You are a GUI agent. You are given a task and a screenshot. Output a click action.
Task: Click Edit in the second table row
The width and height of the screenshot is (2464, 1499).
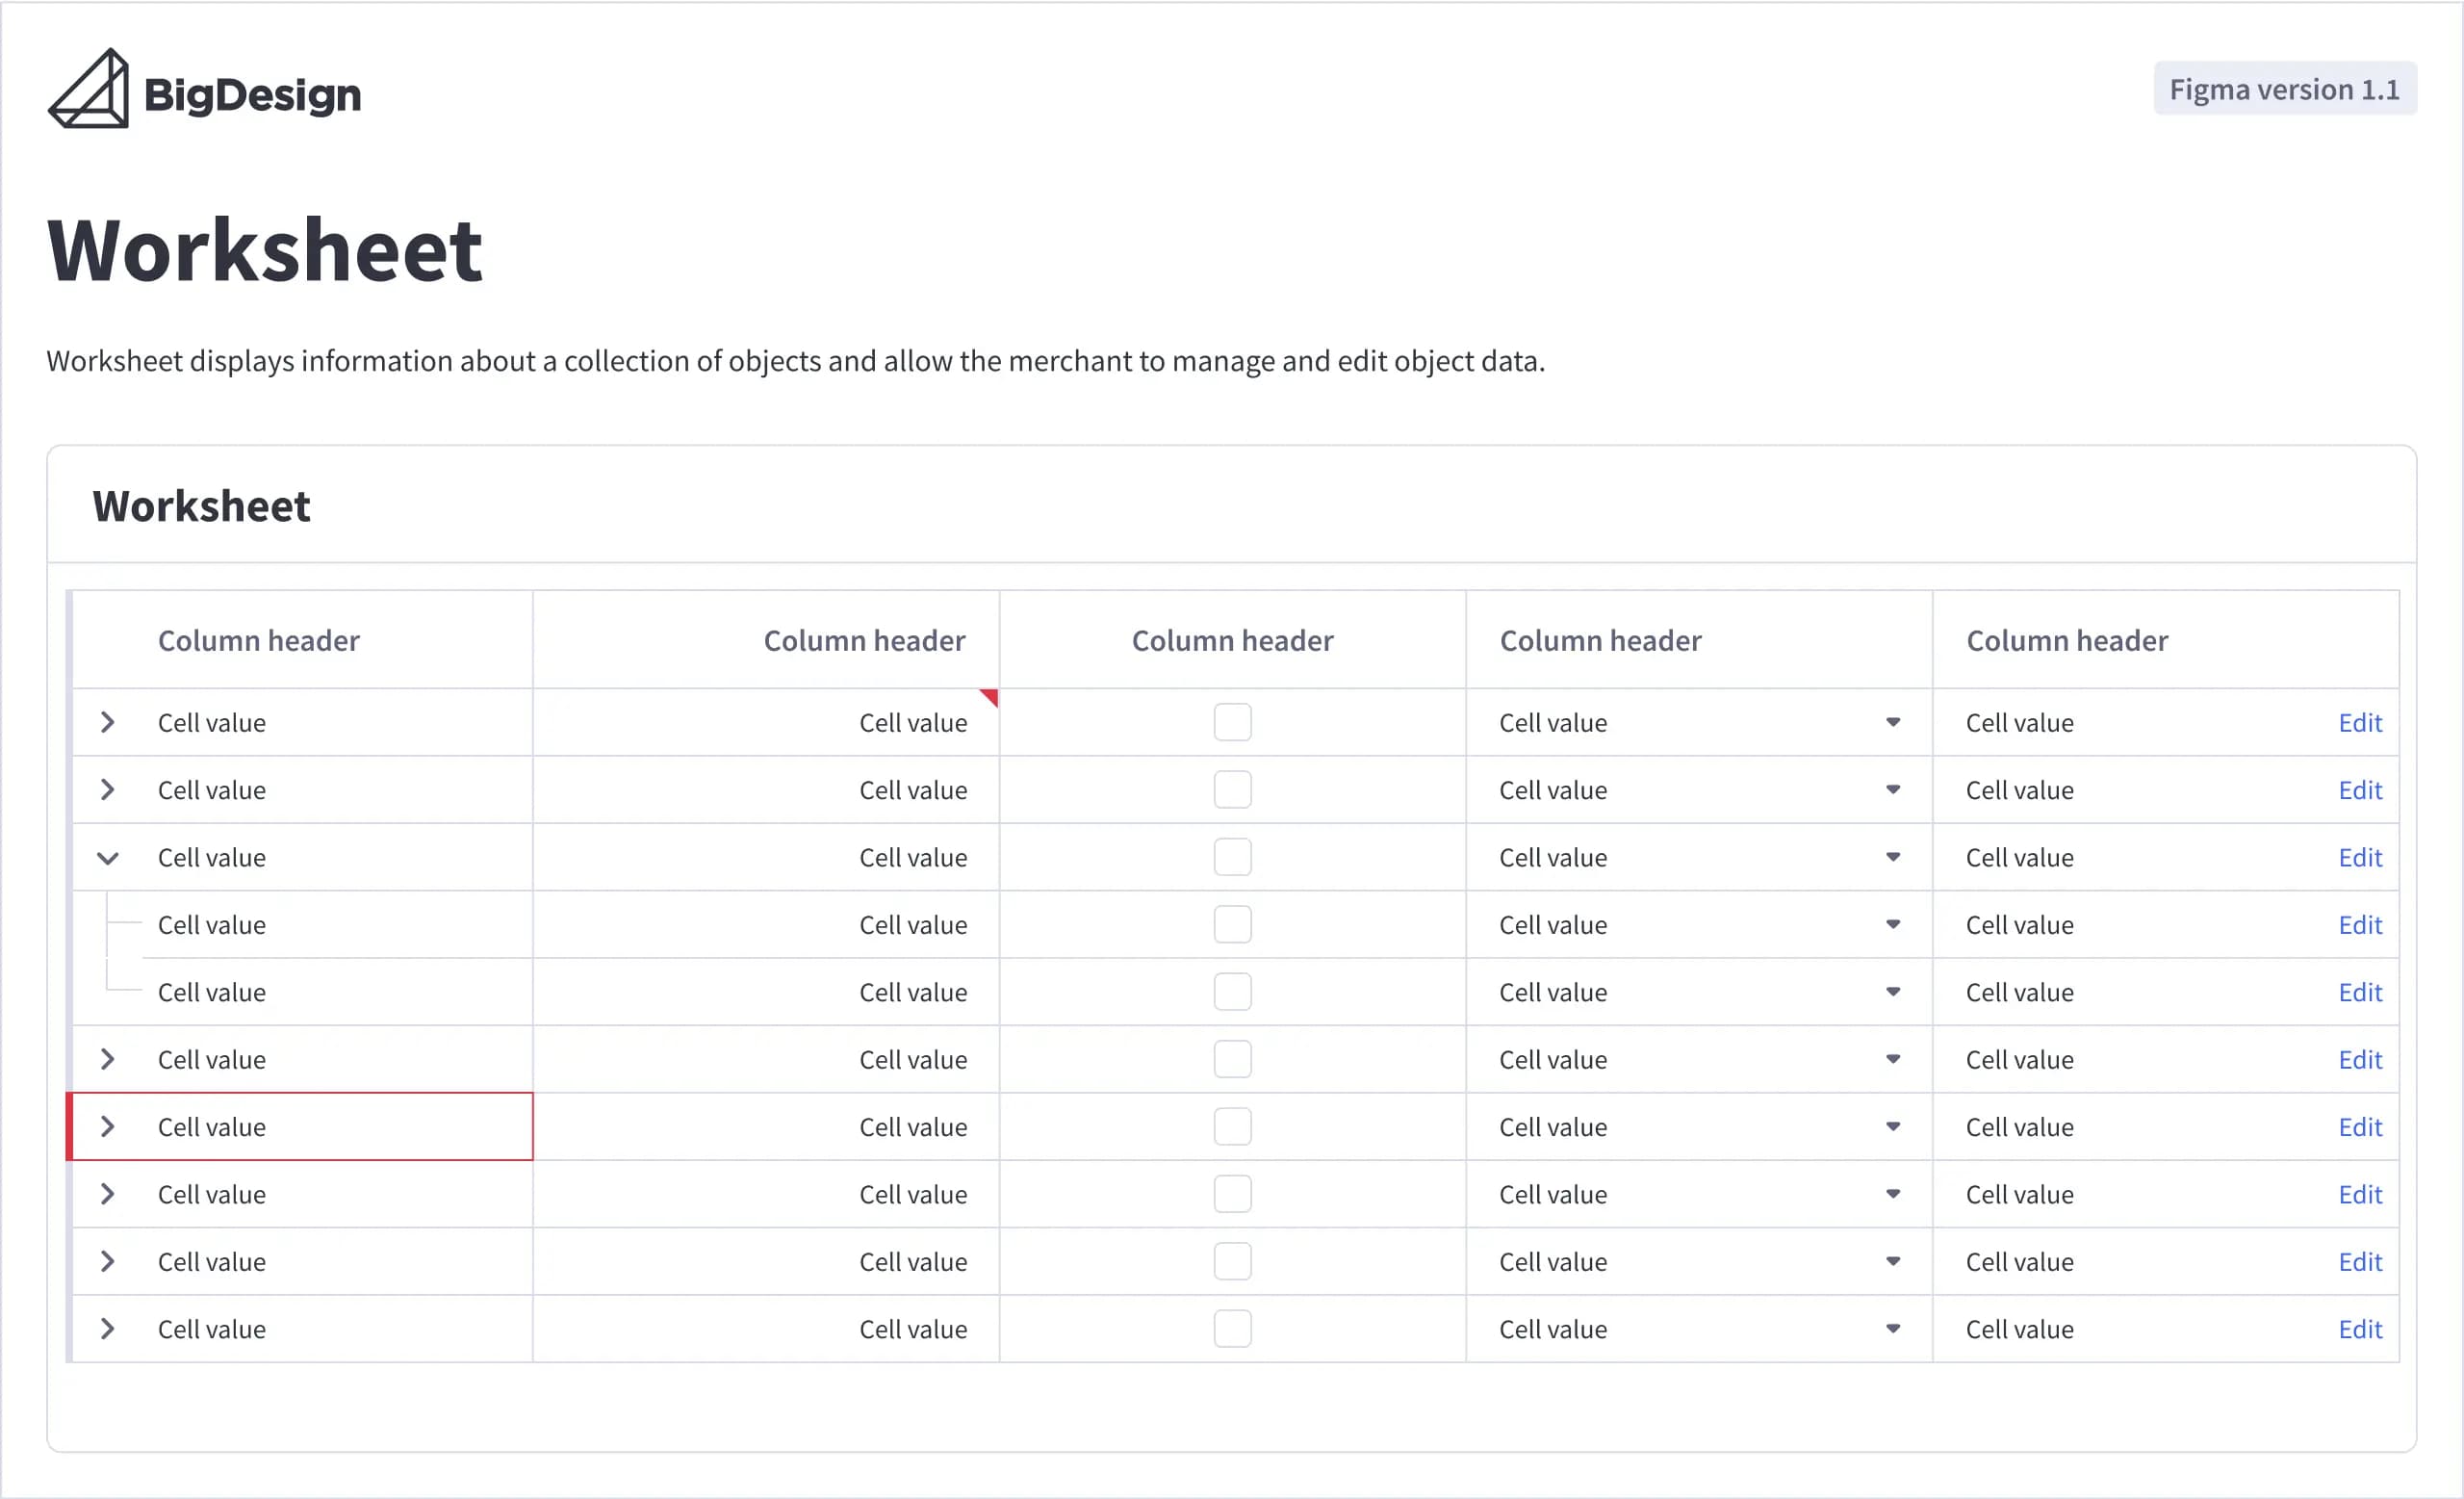(2360, 789)
